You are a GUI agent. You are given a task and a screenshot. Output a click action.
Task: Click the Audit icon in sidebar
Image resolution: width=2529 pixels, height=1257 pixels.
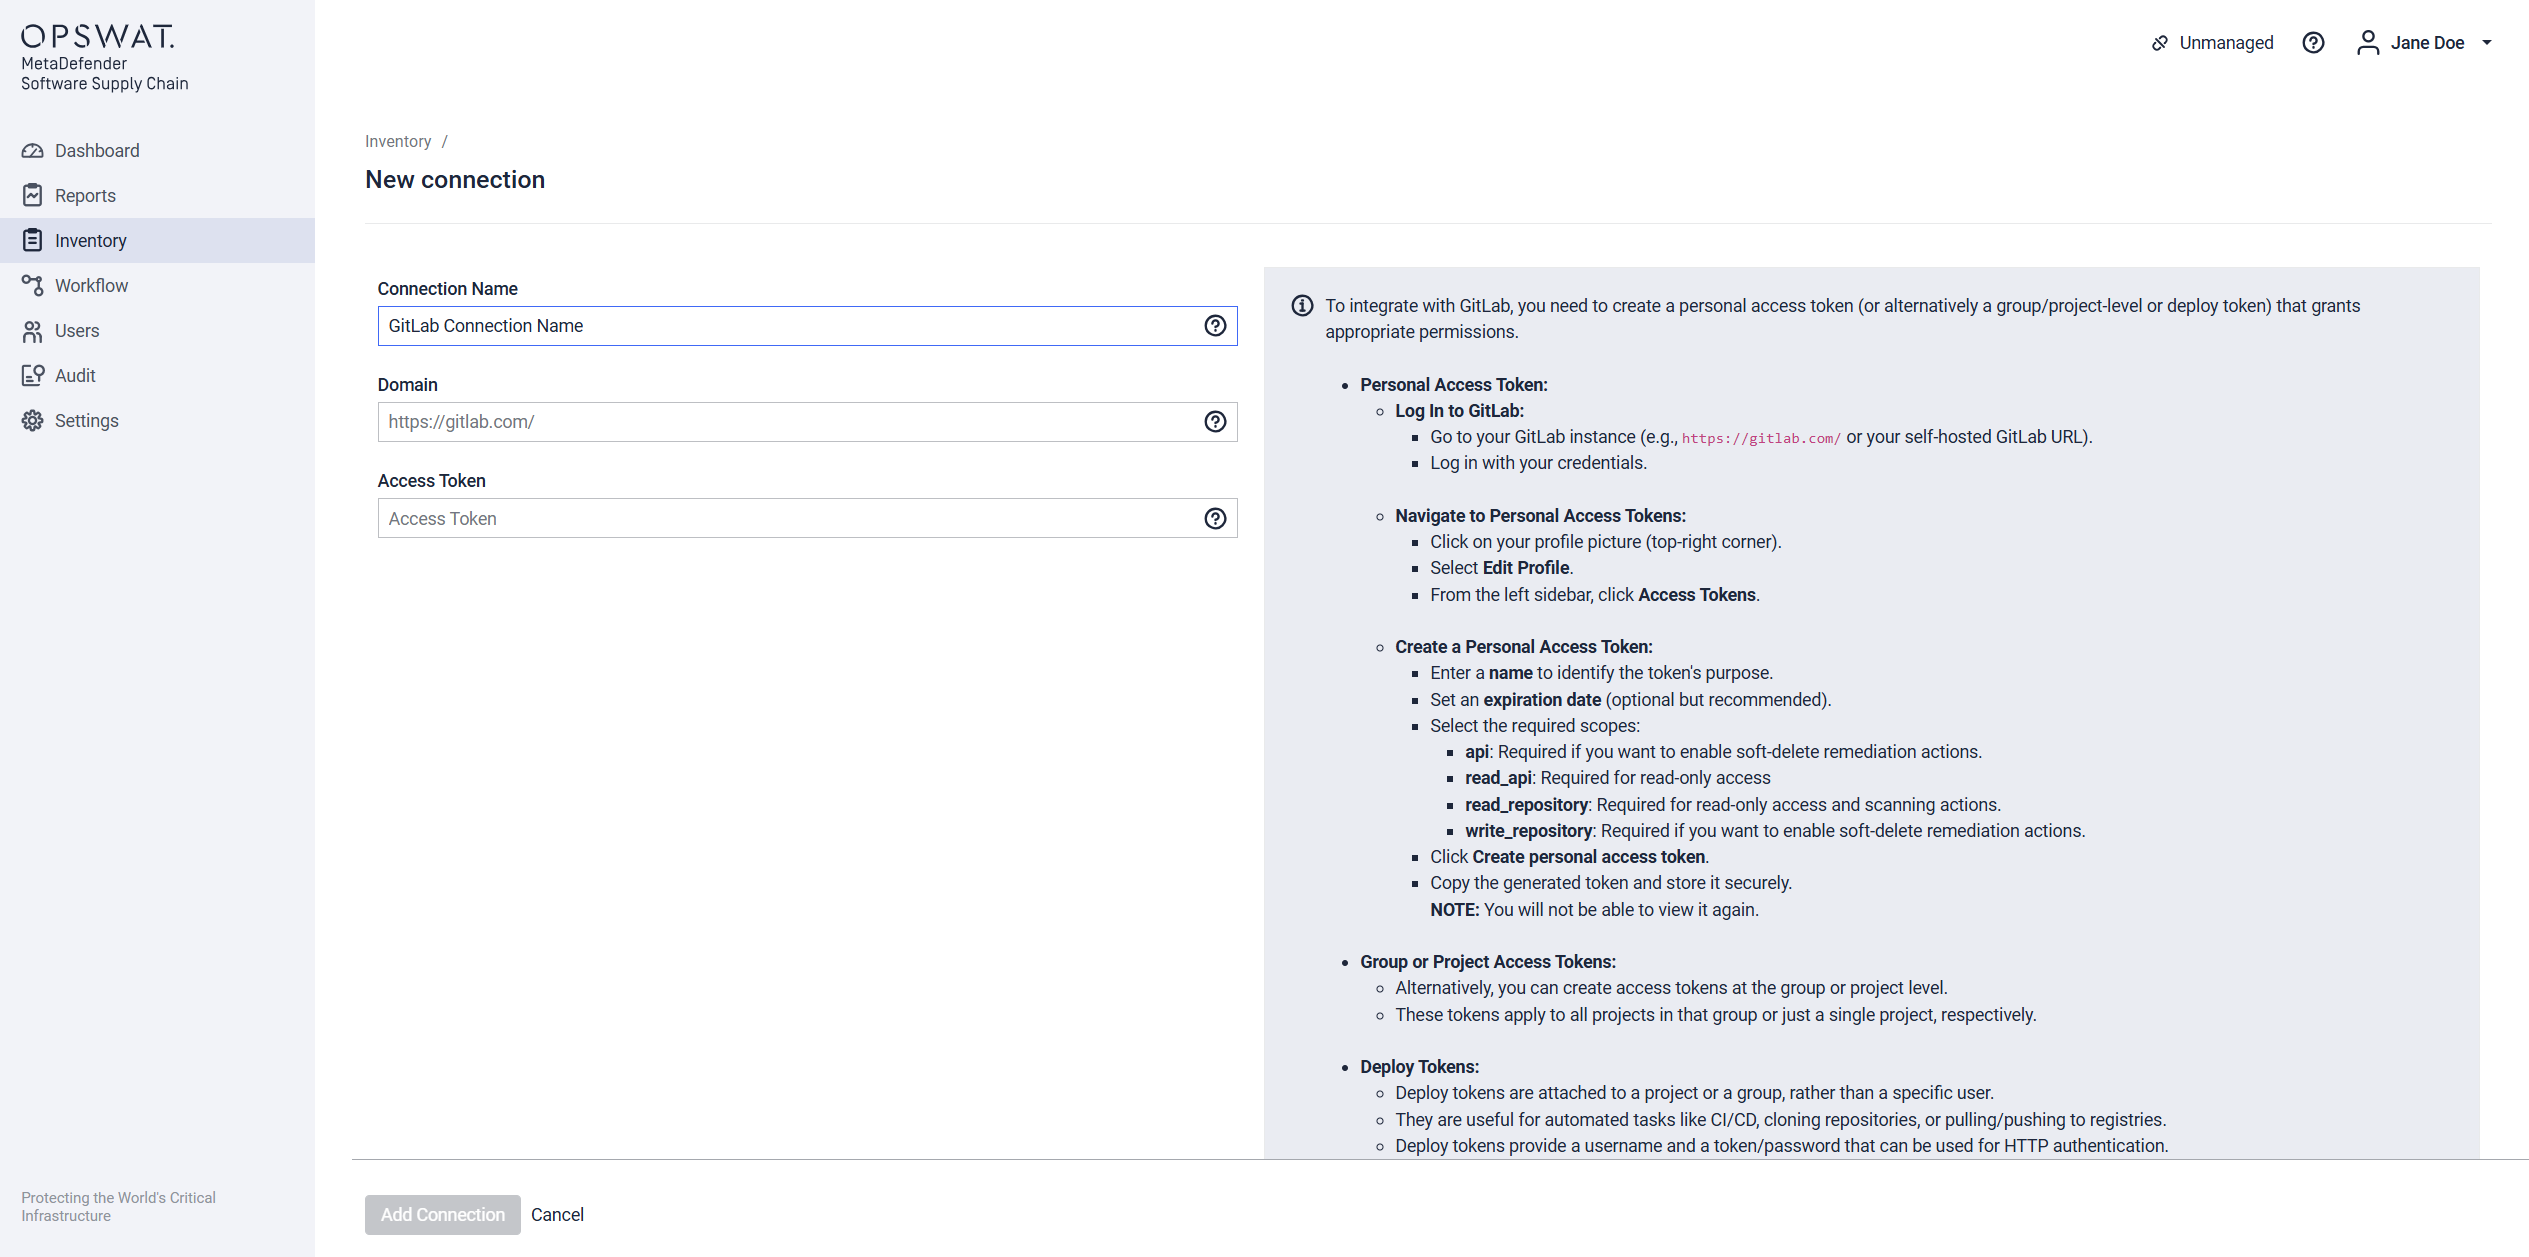(33, 376)
